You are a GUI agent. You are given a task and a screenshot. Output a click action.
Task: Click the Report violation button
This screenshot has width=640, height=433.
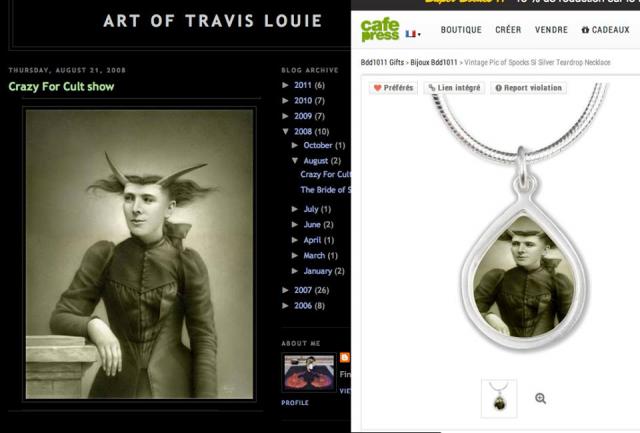coord(528,88)
